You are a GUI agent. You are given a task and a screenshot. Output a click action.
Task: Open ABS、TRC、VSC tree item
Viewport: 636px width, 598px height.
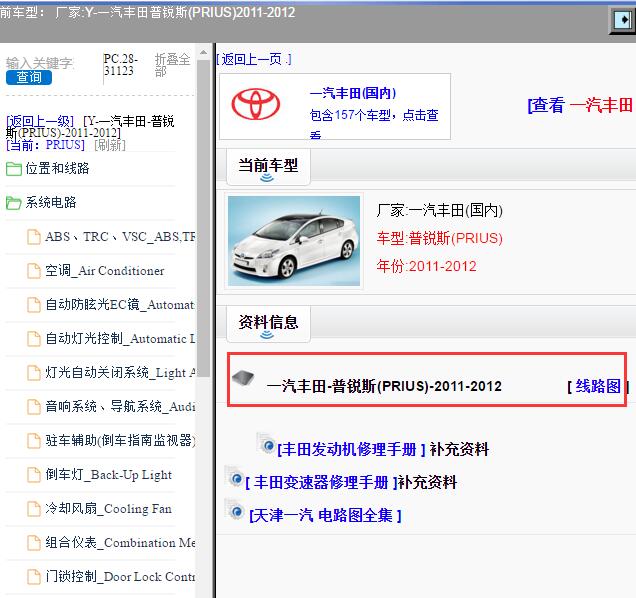[x=120, y=237]
